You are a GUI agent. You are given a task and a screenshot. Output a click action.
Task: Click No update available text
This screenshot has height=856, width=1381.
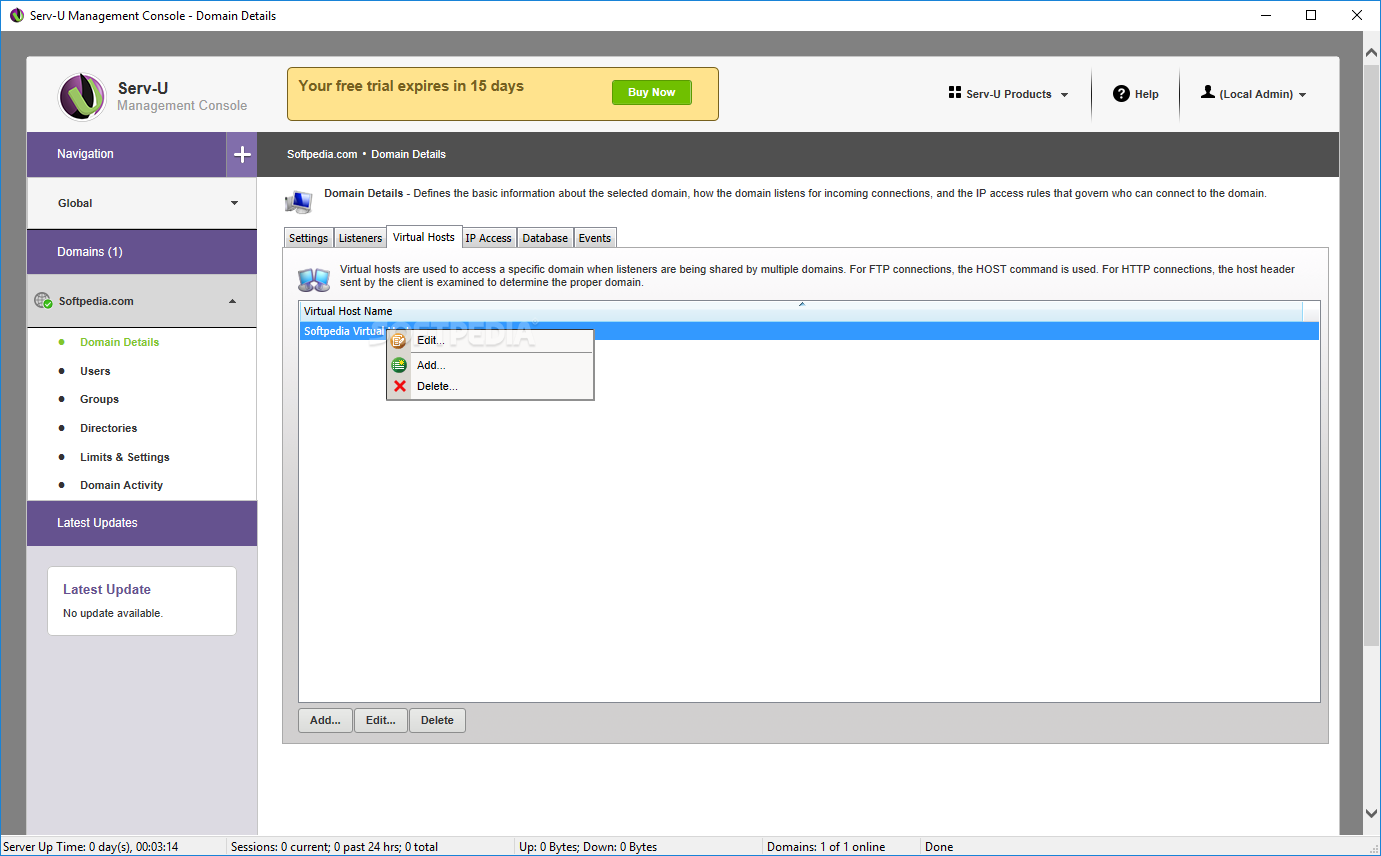(113, 613)
